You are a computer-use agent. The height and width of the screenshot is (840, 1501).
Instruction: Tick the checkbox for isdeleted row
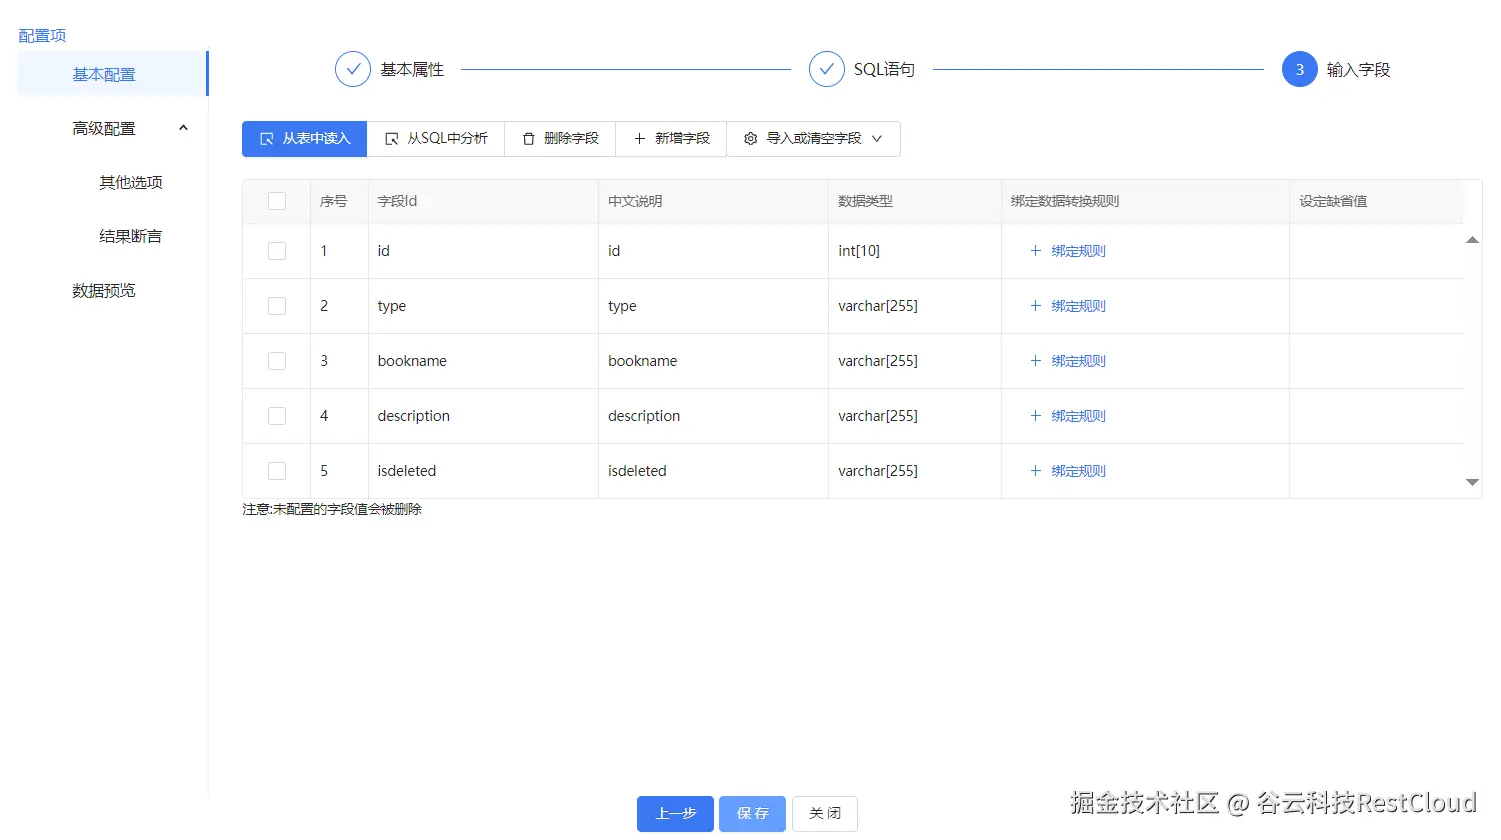point(277,471)
